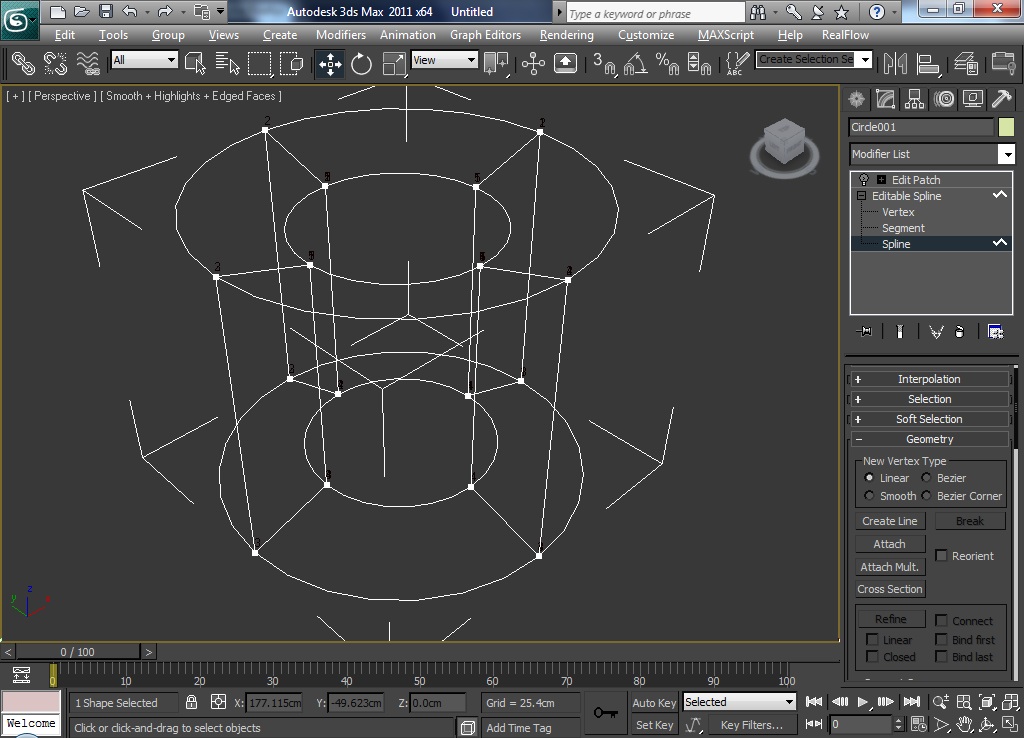
Task: Toggle the Percent Snap icon
Action: [x=667, y=63]
